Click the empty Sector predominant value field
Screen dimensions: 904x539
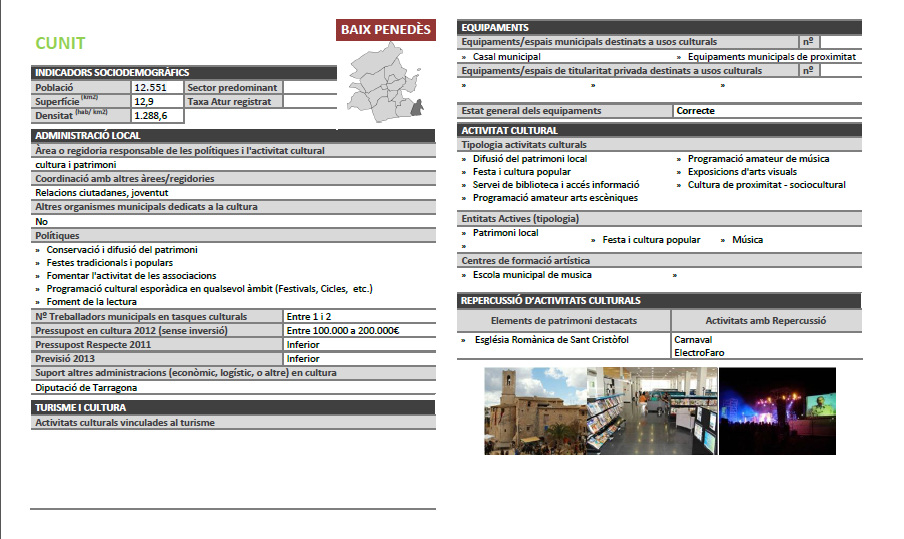(310, 88)
